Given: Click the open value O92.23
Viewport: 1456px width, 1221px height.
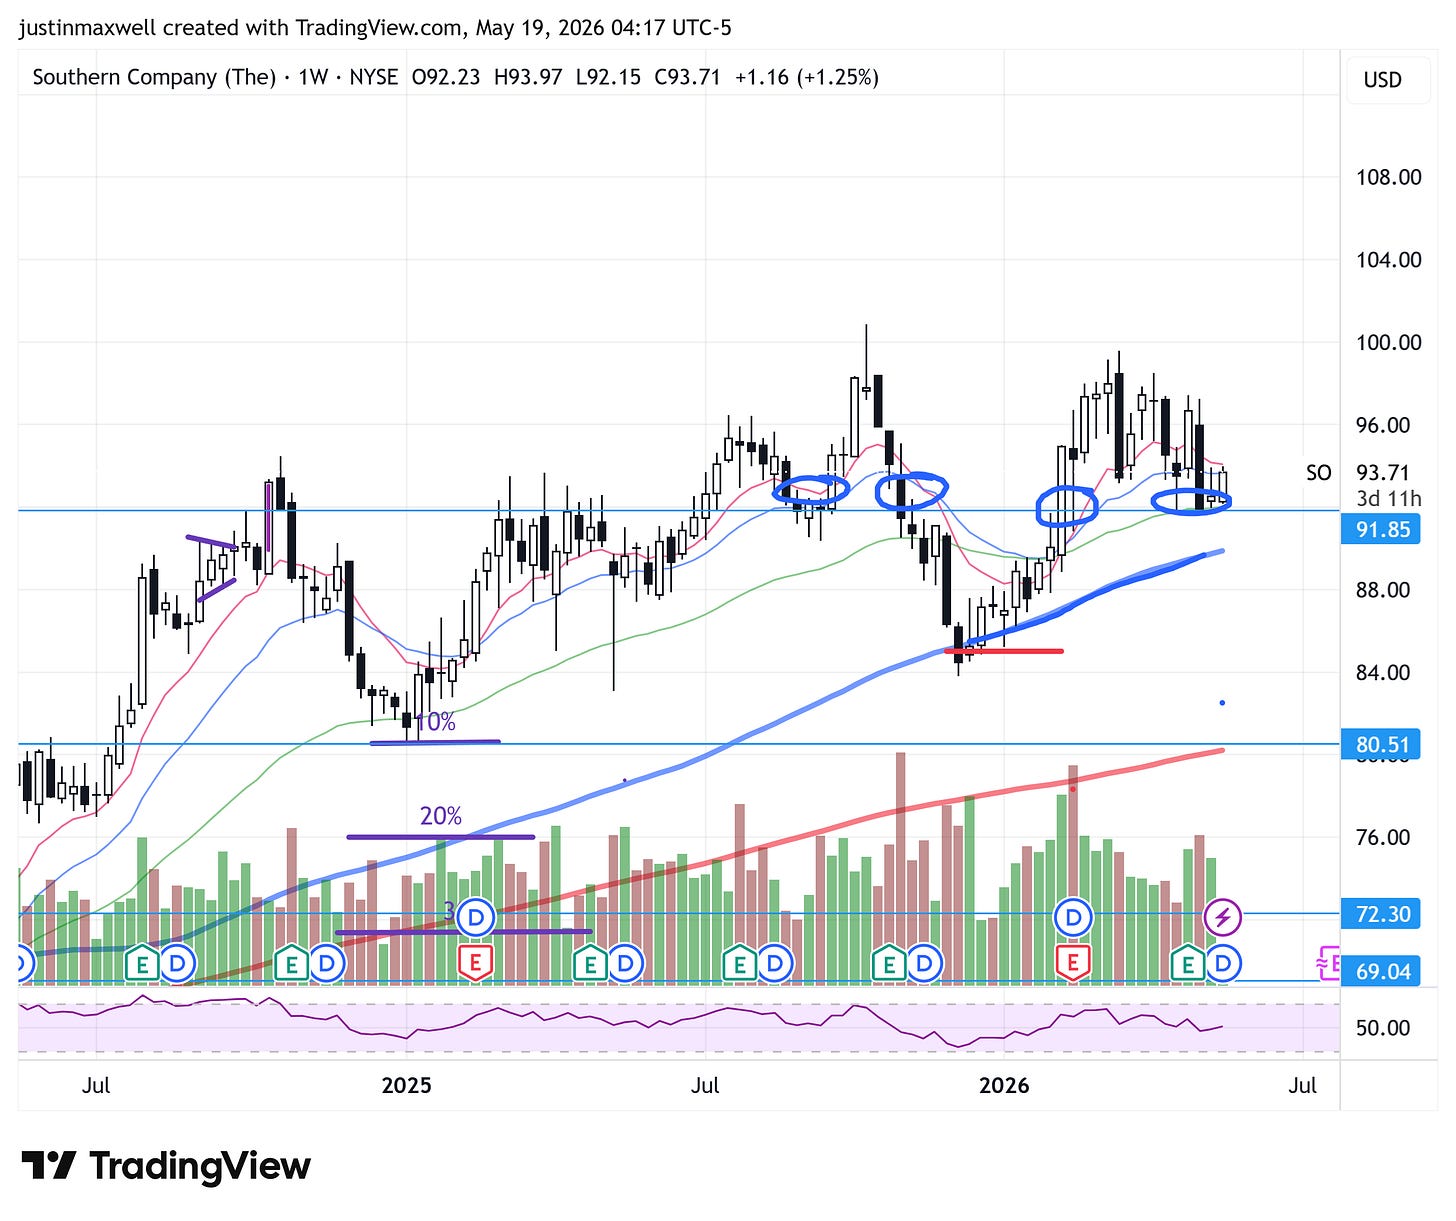Looking at the screenshot, I should point(446,77).
